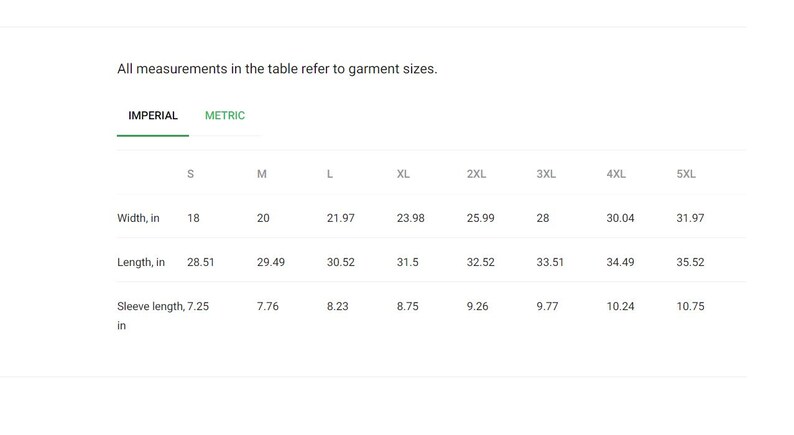794x435 pixels.
Task: Click the 28.51 length value for S
Action: pos(201,262)
